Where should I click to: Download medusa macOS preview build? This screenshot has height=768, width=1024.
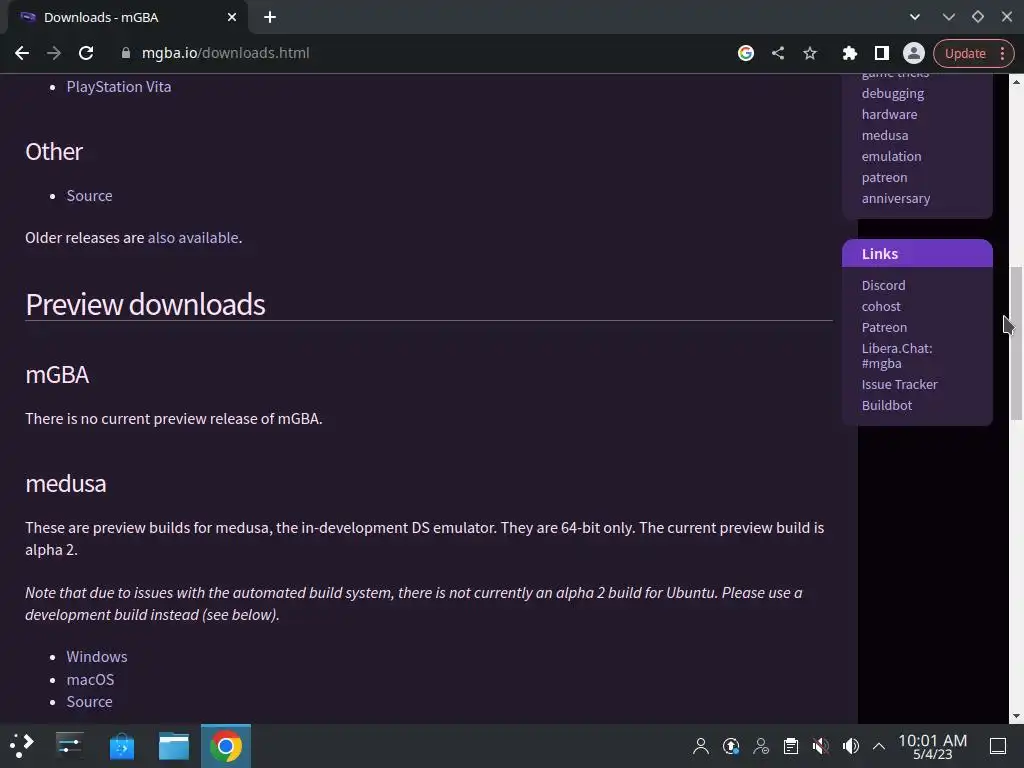(90, 680)
